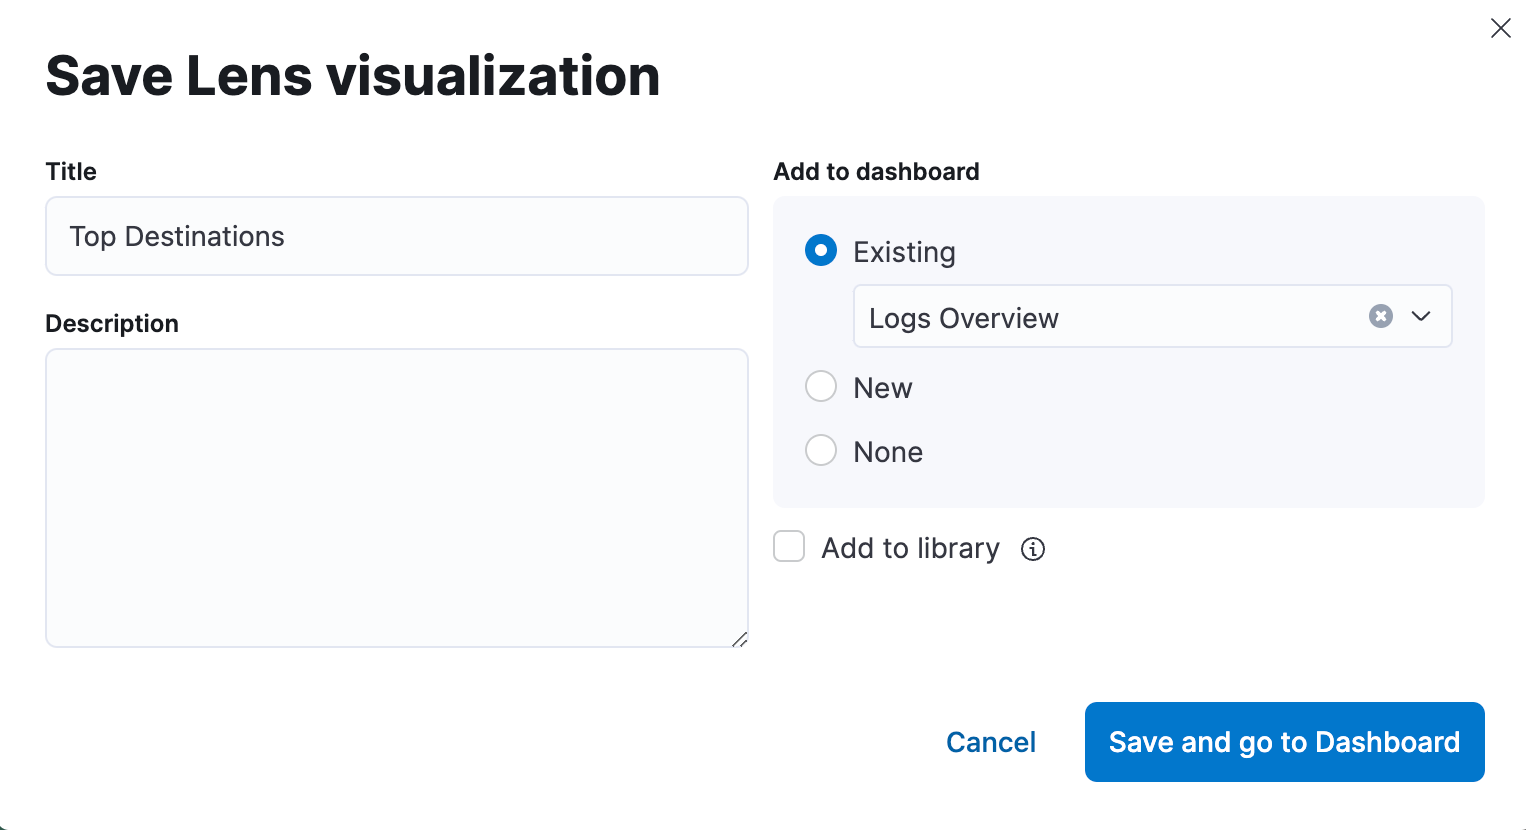The image size is (1526, 830).
Task: Grab the Description textarea resize handle
Action: [739, 639]
